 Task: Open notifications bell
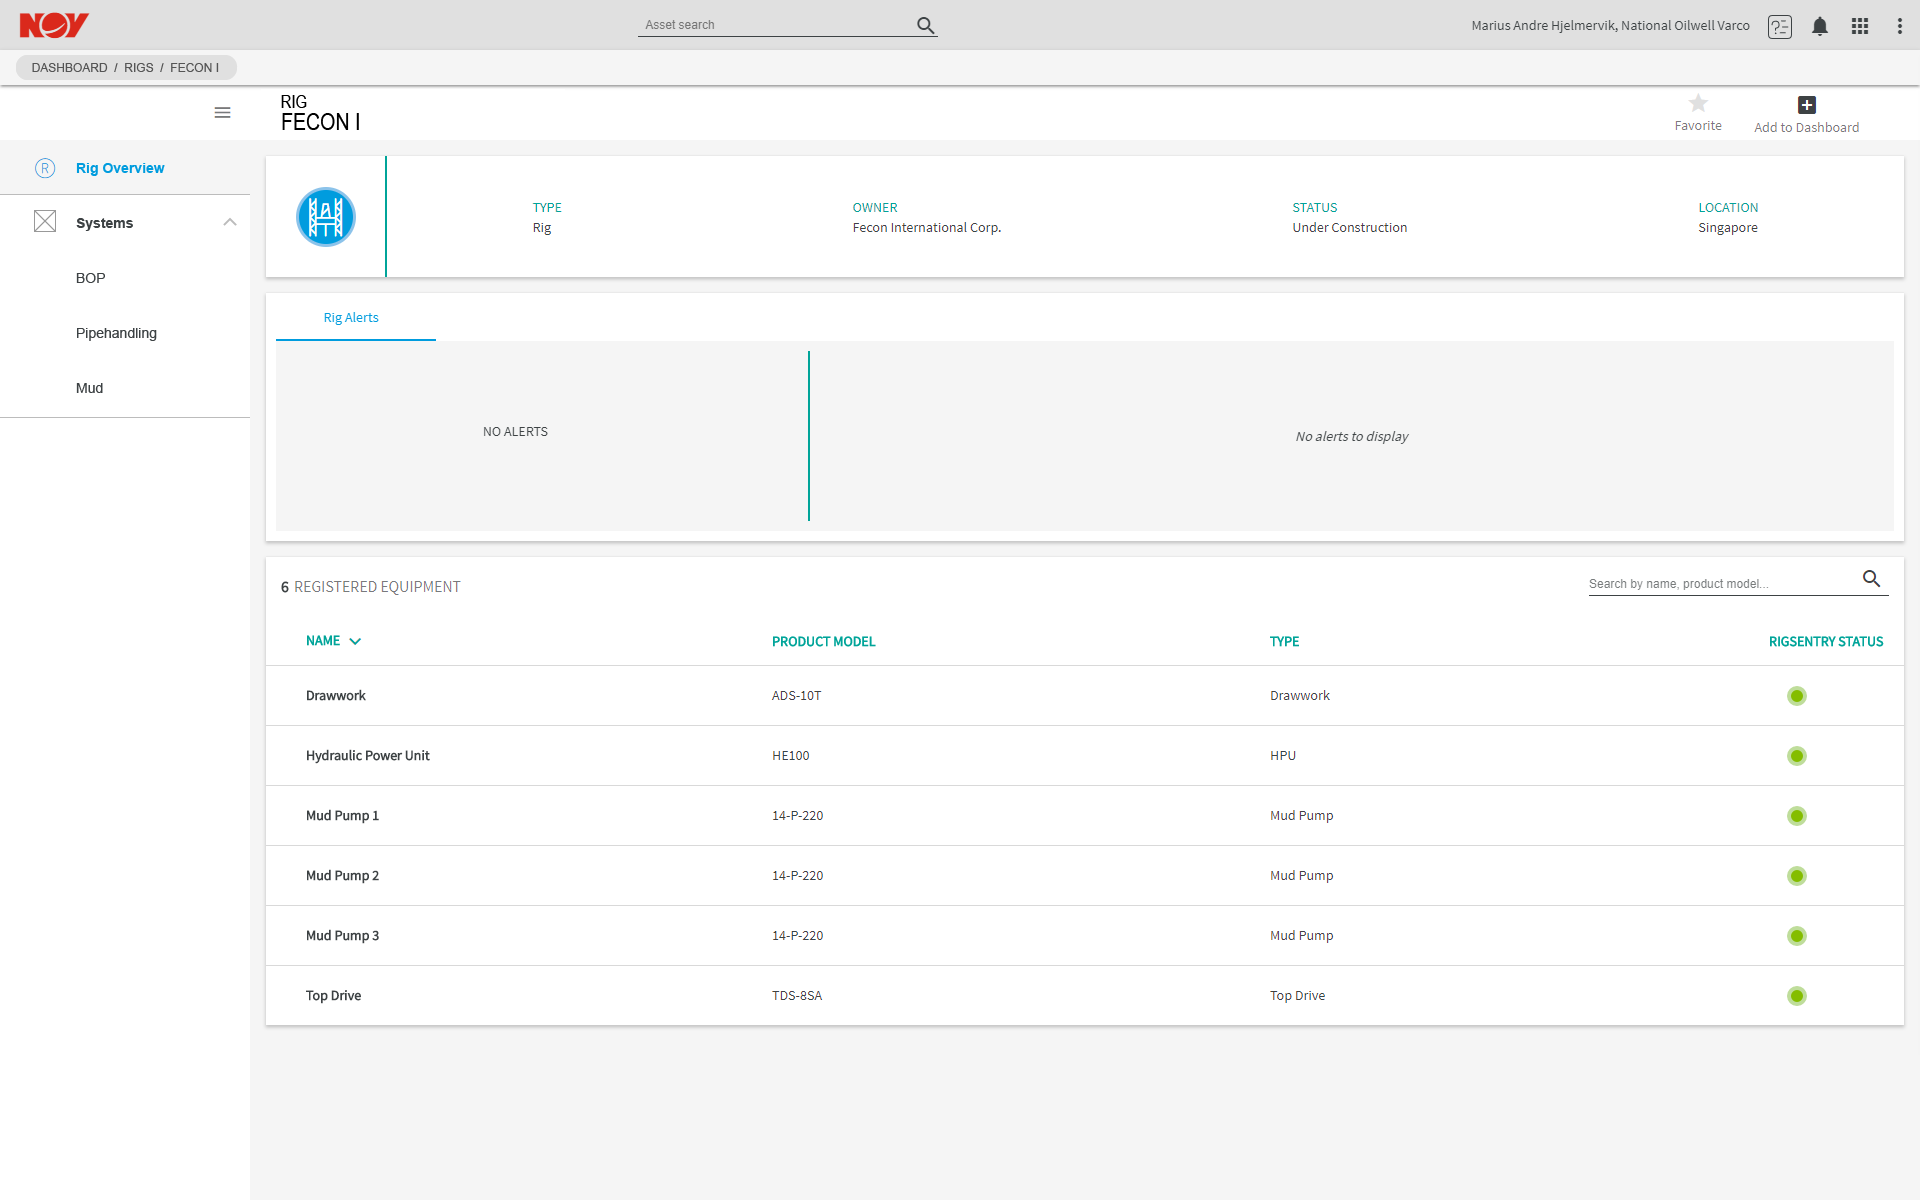[x=1820, y=26]
